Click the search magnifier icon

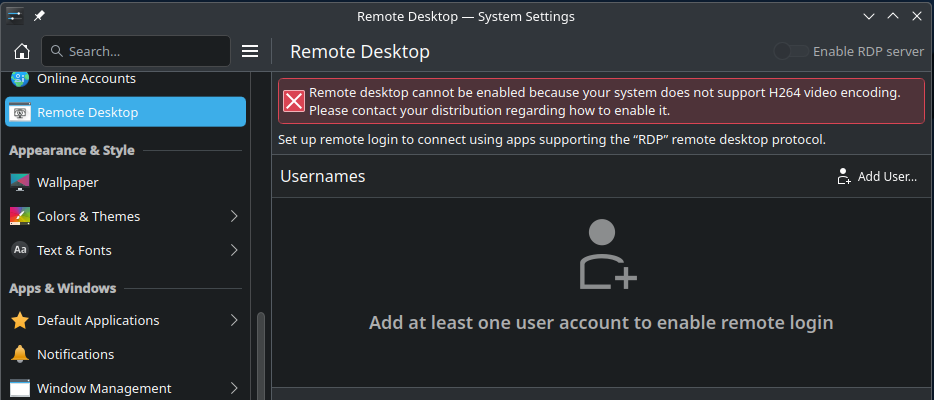(57, 51)
